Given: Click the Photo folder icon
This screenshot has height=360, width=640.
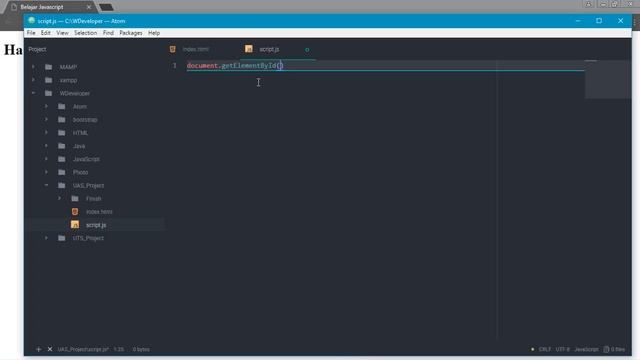Looking at the screenshot, I should pyautogui.click(x=62, y=172).
